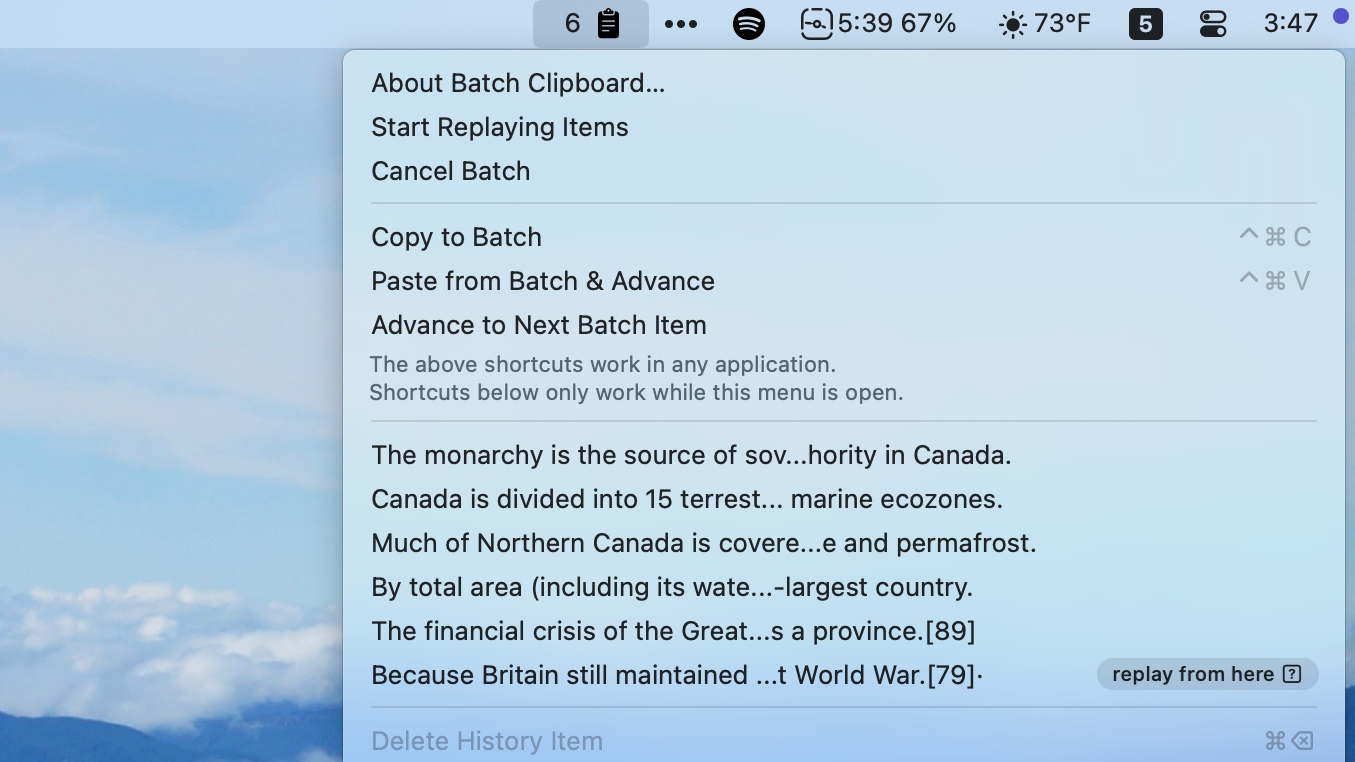Image resolution: width=1355 pixels, height=762 pixels.
Task: Open About Batch Clipboard…
Action: point(844,83)
